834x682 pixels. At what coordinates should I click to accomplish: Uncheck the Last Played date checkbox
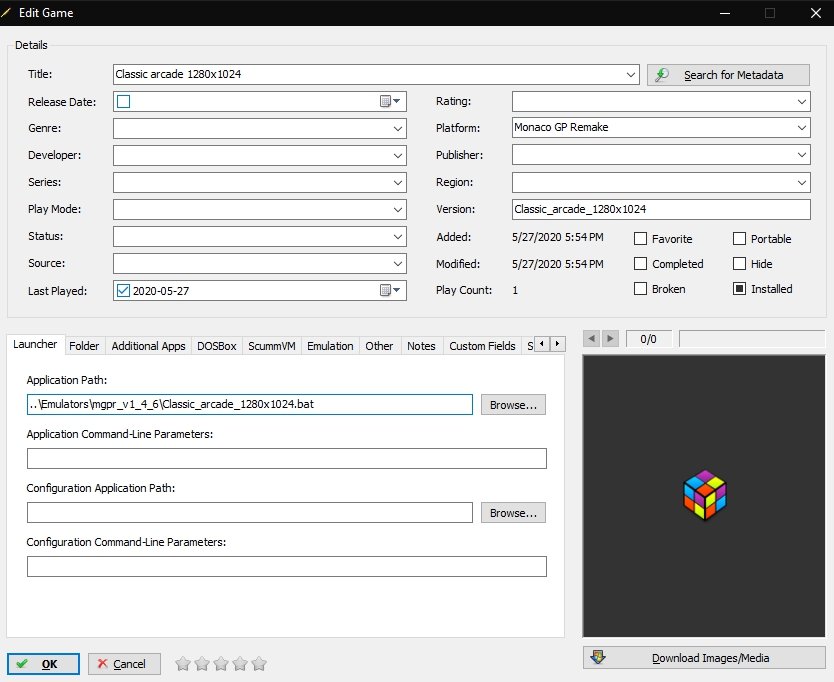[123, 290]
